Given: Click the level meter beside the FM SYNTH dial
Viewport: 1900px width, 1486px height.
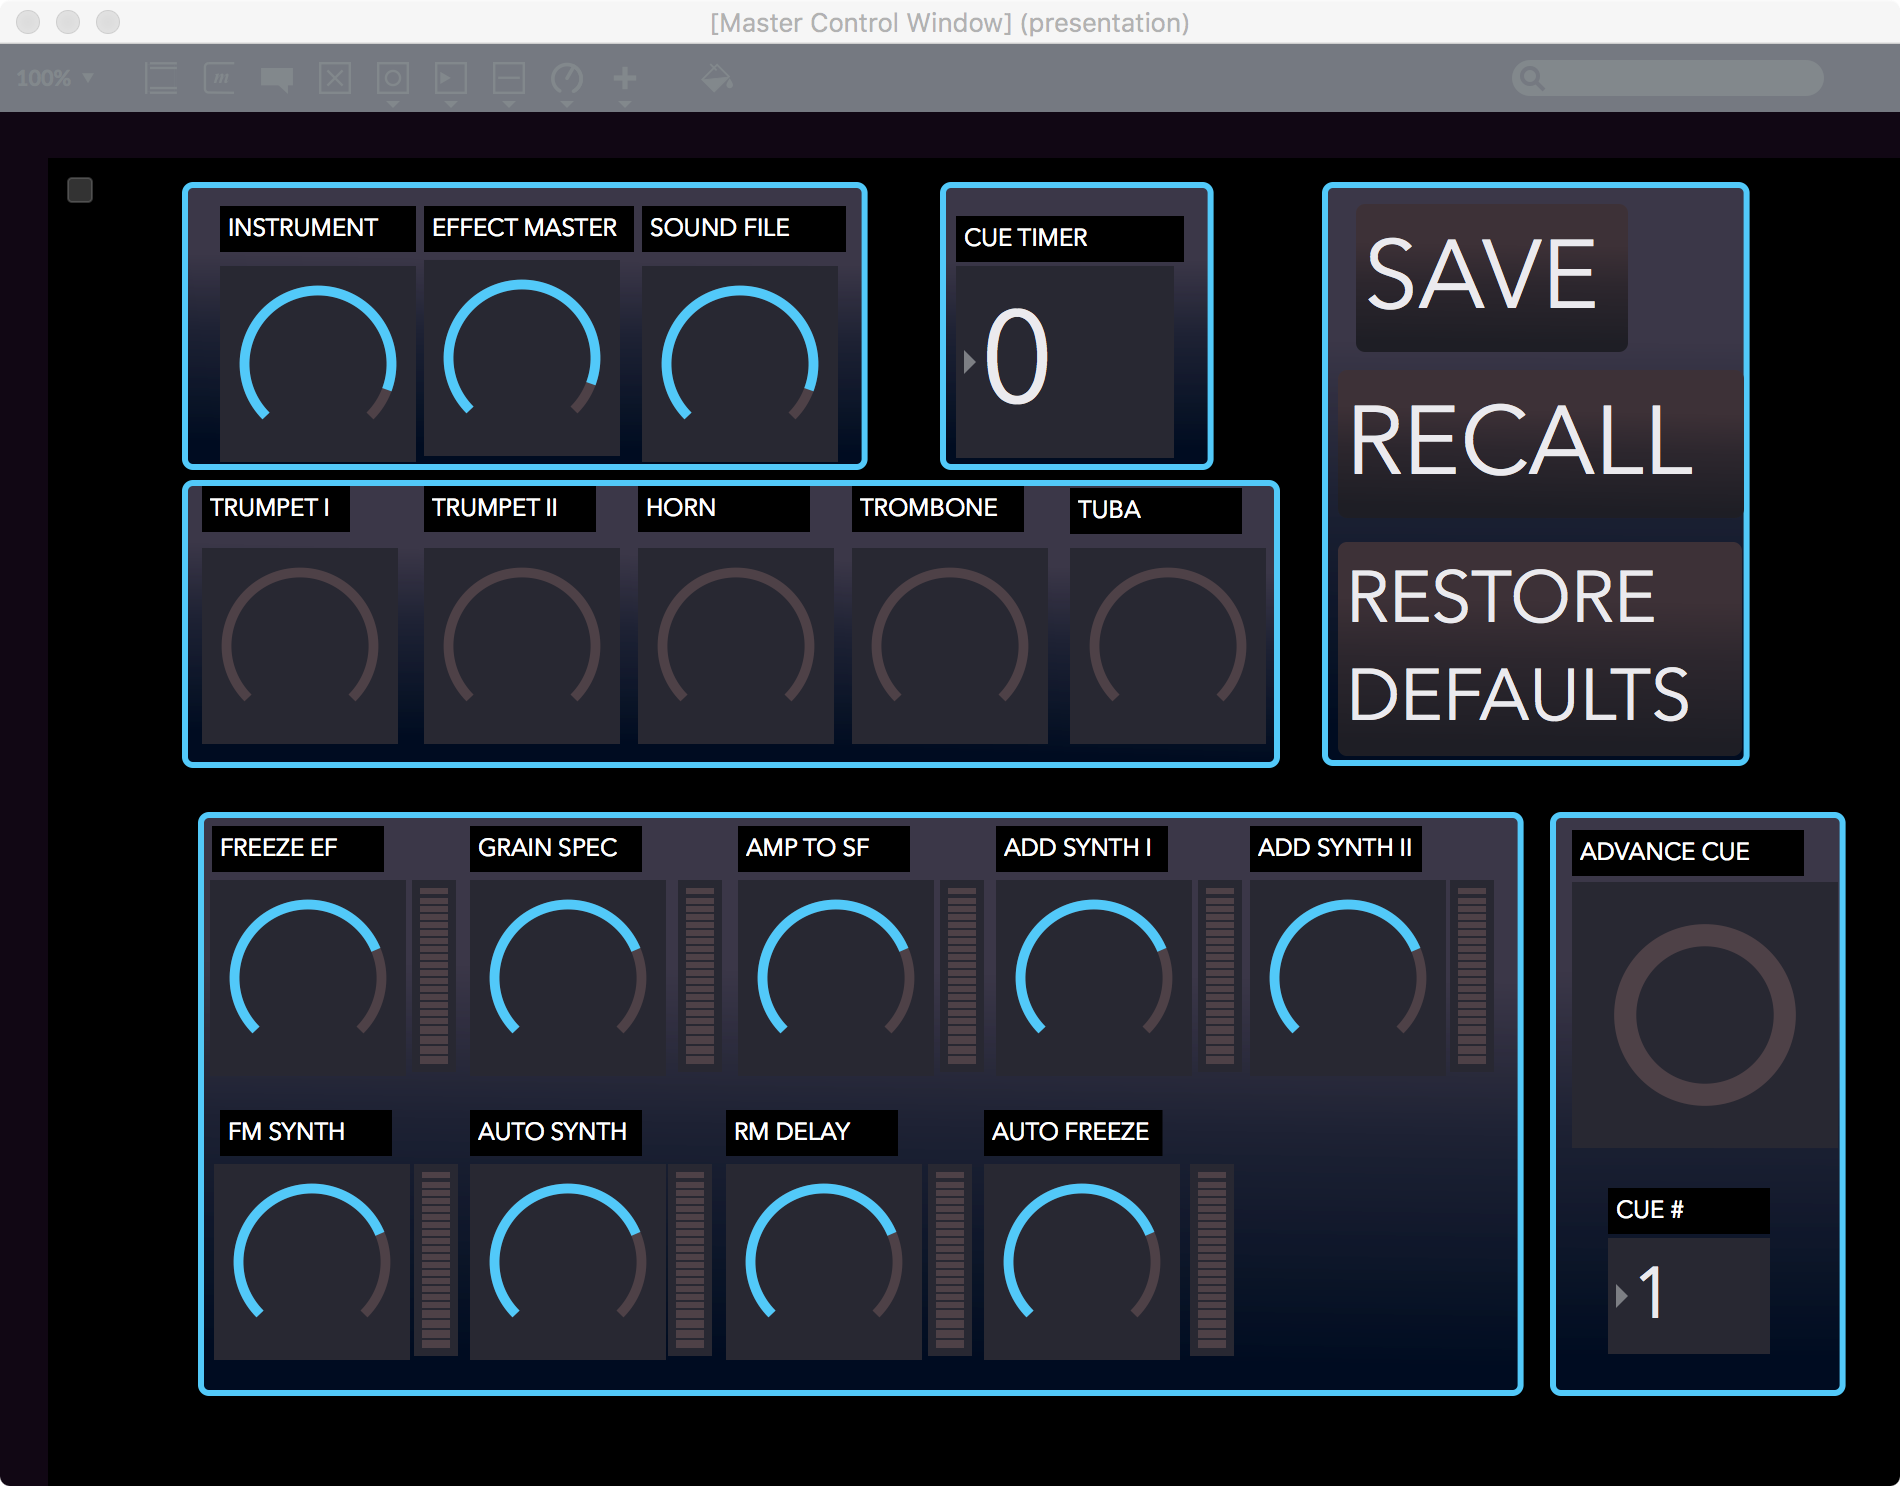Looking at the screenshot, I should pos(436,1260).
